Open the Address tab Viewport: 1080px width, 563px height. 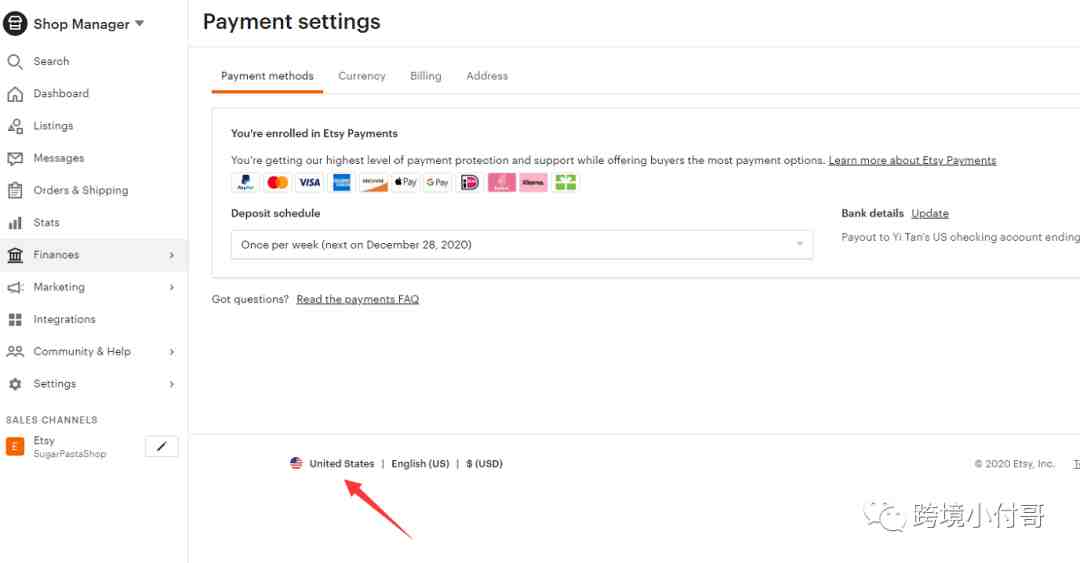(x=487, y=76)
